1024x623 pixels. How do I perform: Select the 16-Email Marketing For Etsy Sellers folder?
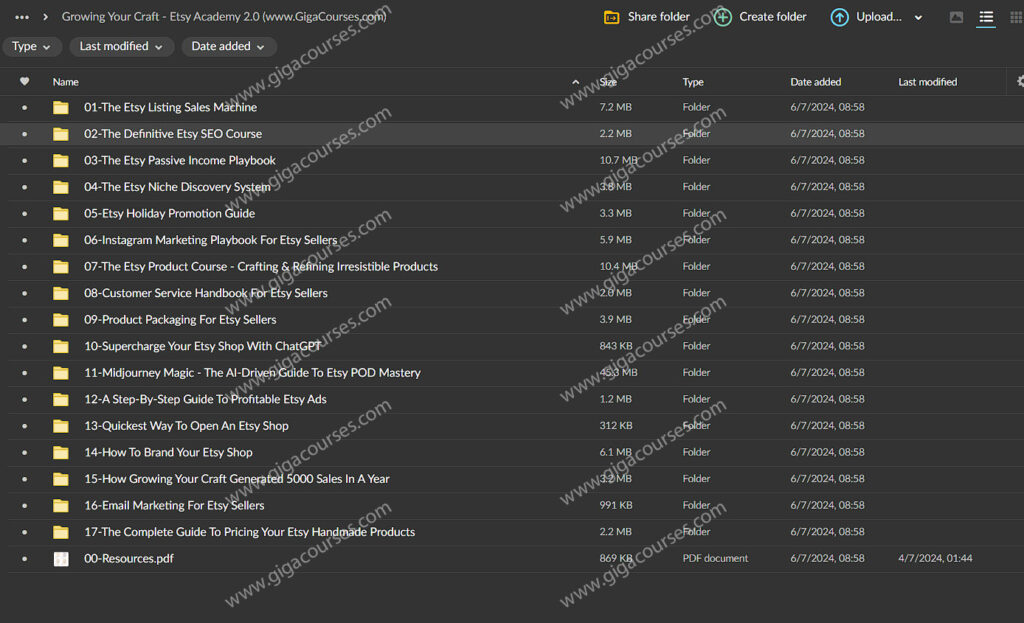[x=174, y=506]
